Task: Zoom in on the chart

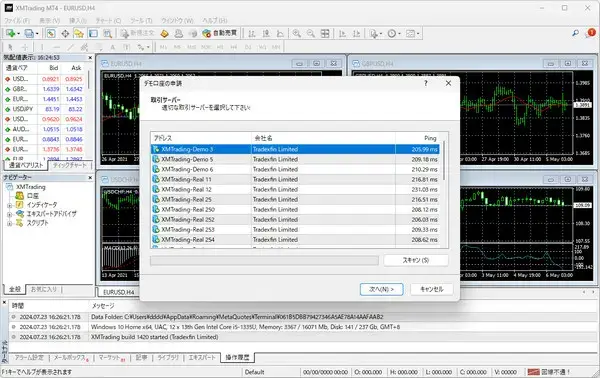Action: pos(297,34)
